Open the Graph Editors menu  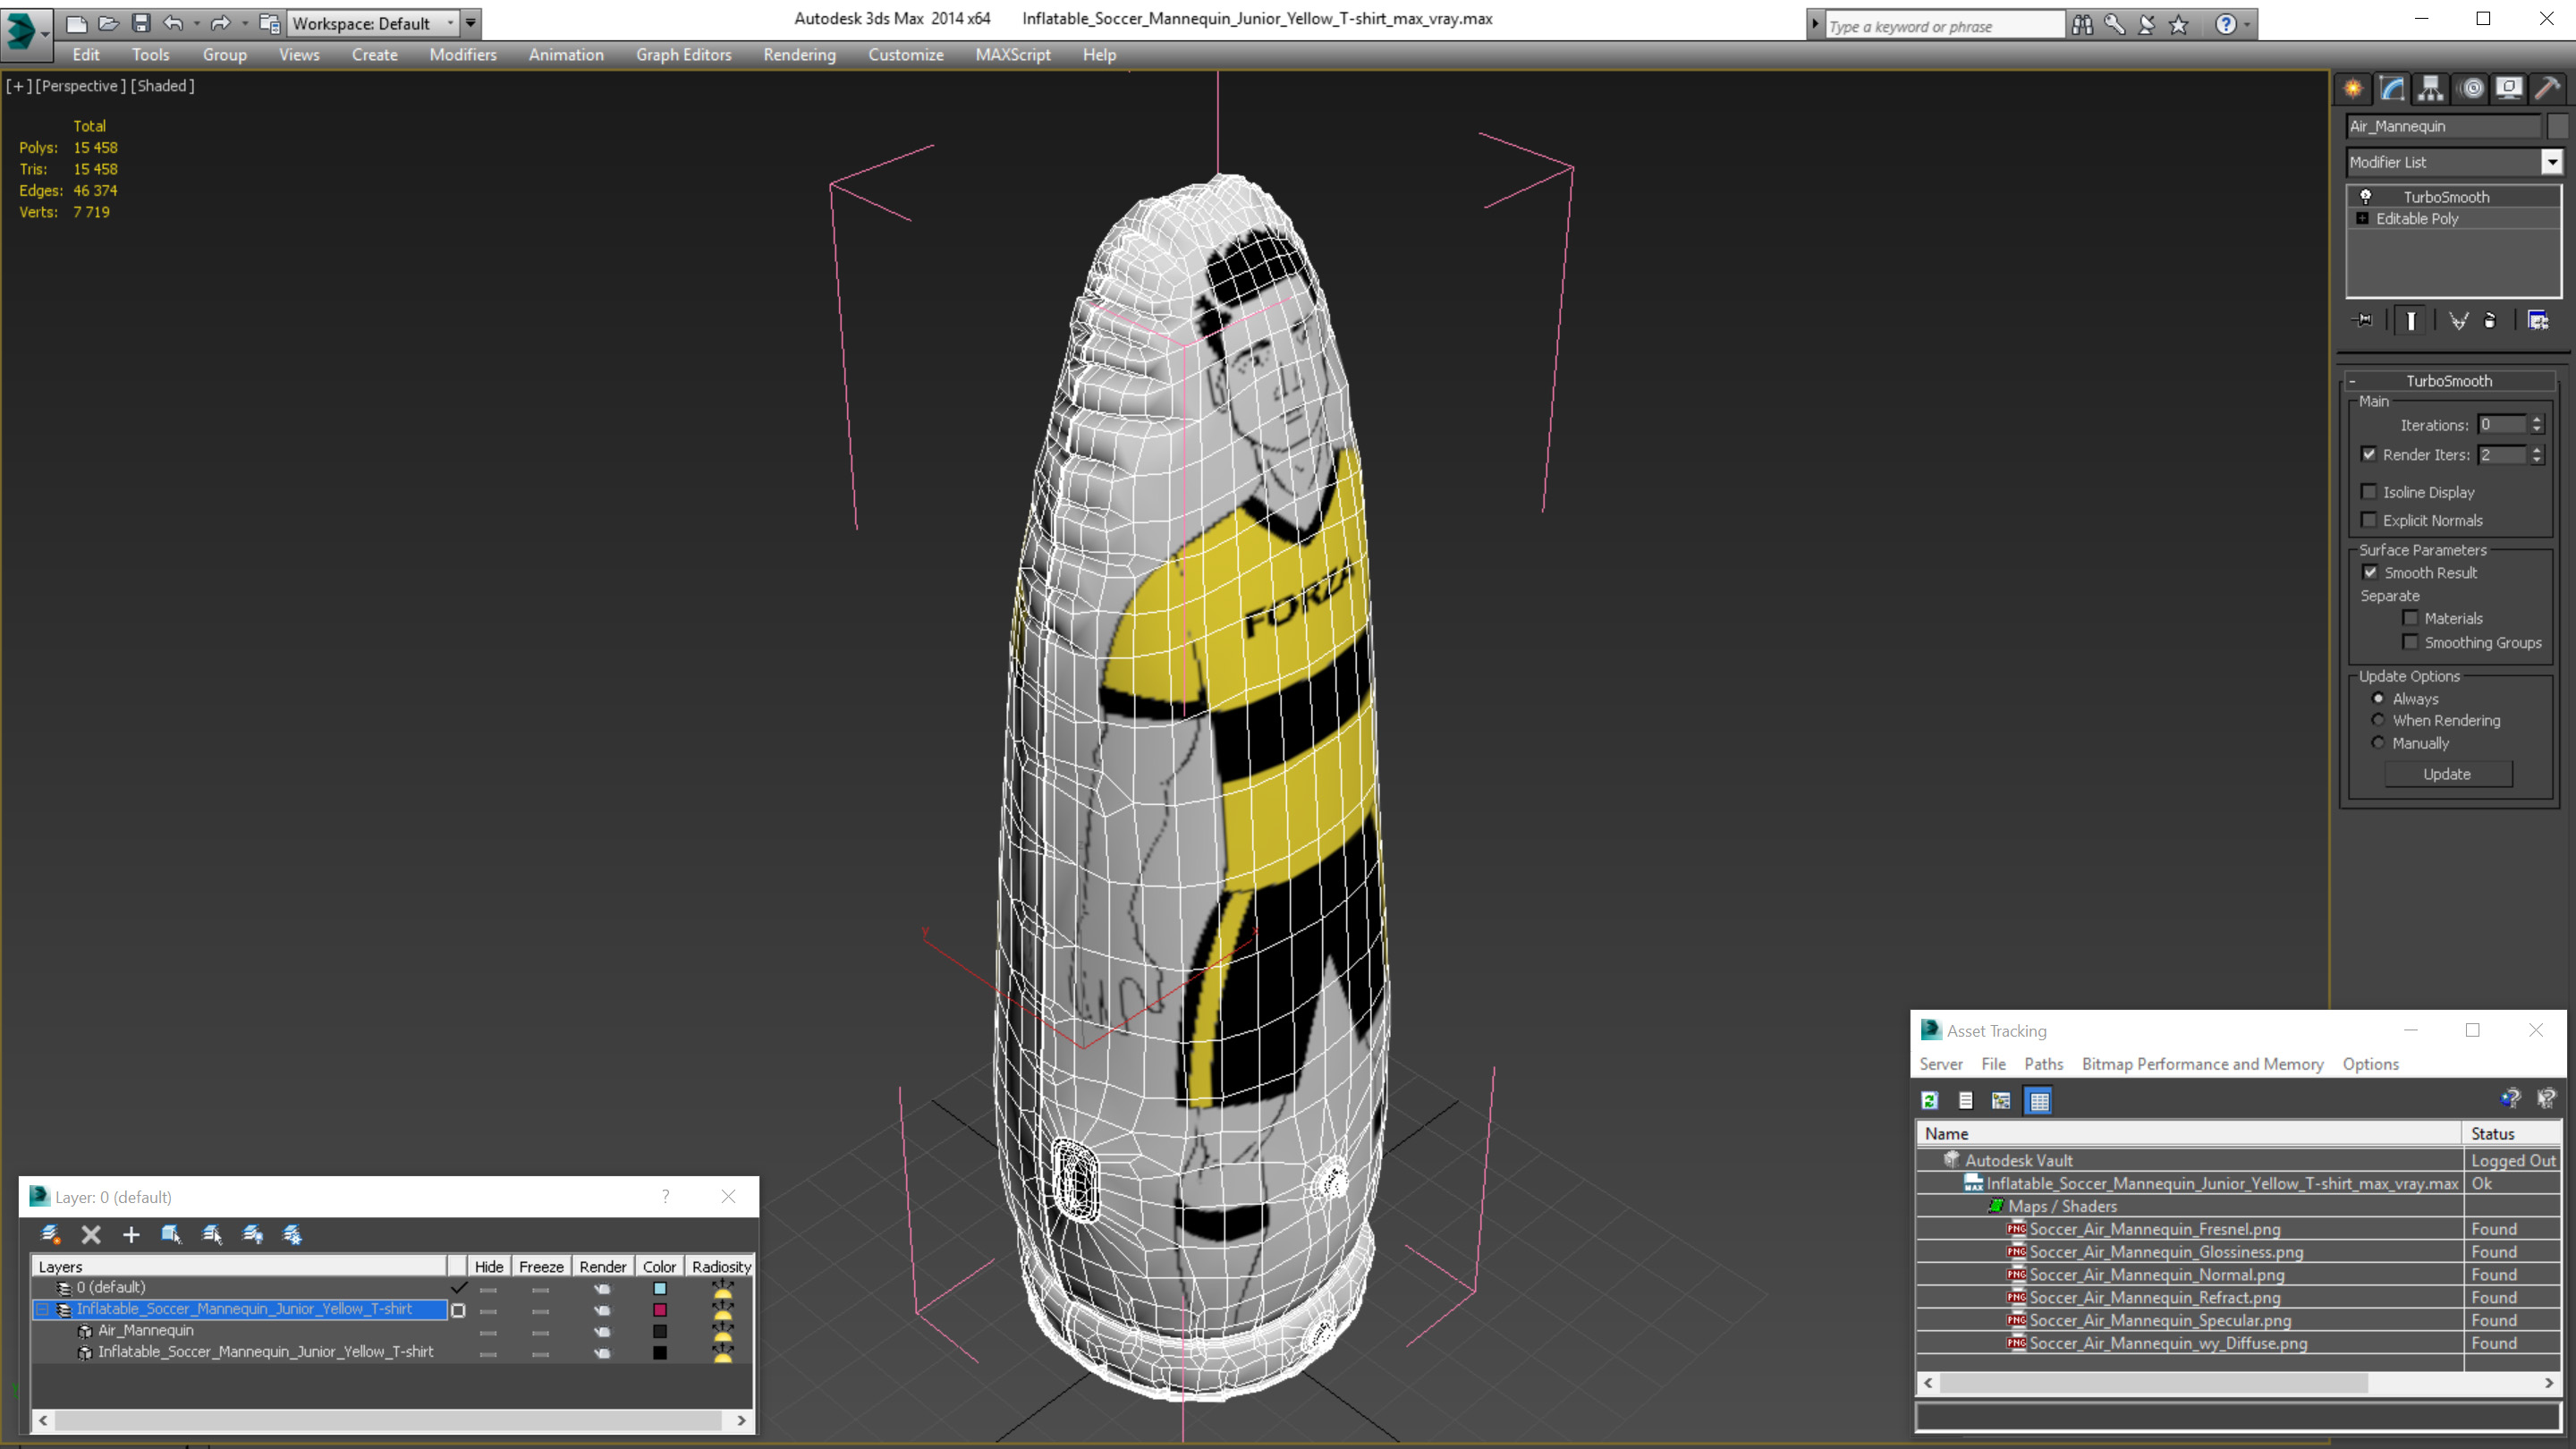684,55
